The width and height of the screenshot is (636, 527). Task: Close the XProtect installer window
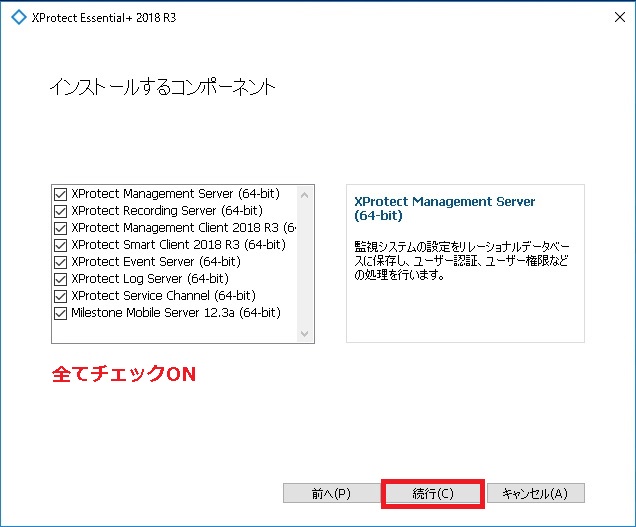620,17
